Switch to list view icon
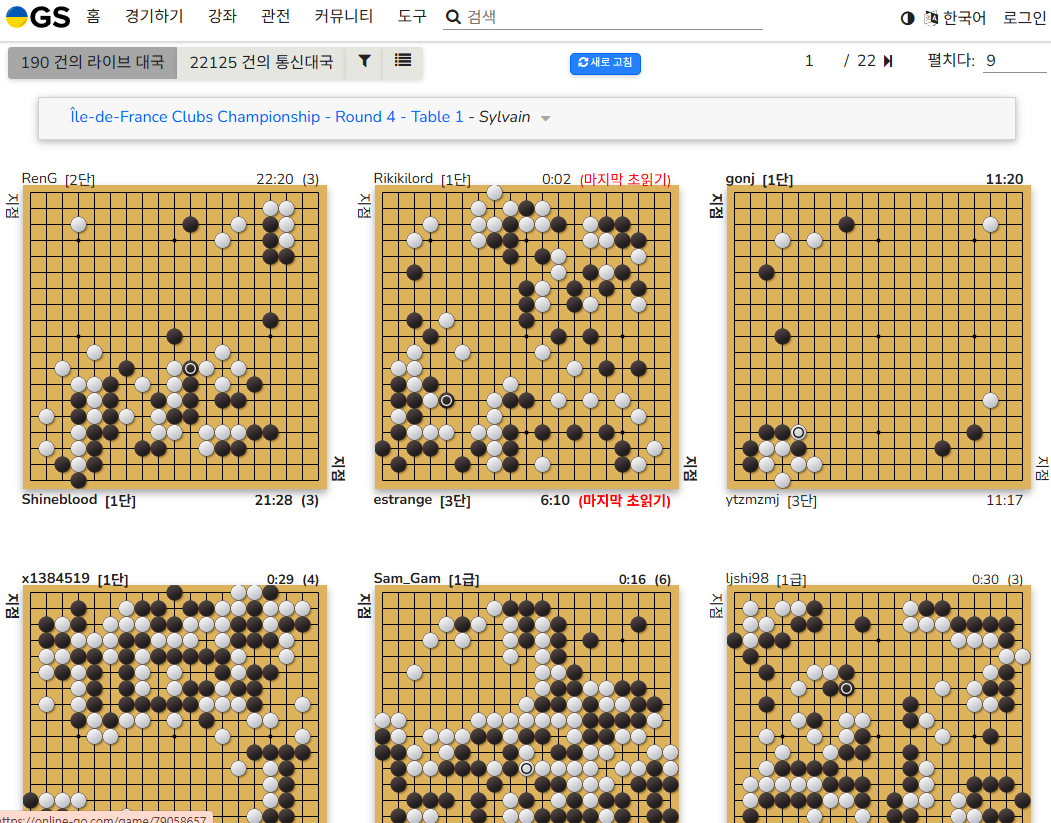Viewport: 1051px width, 823px height. pos(403,61)
